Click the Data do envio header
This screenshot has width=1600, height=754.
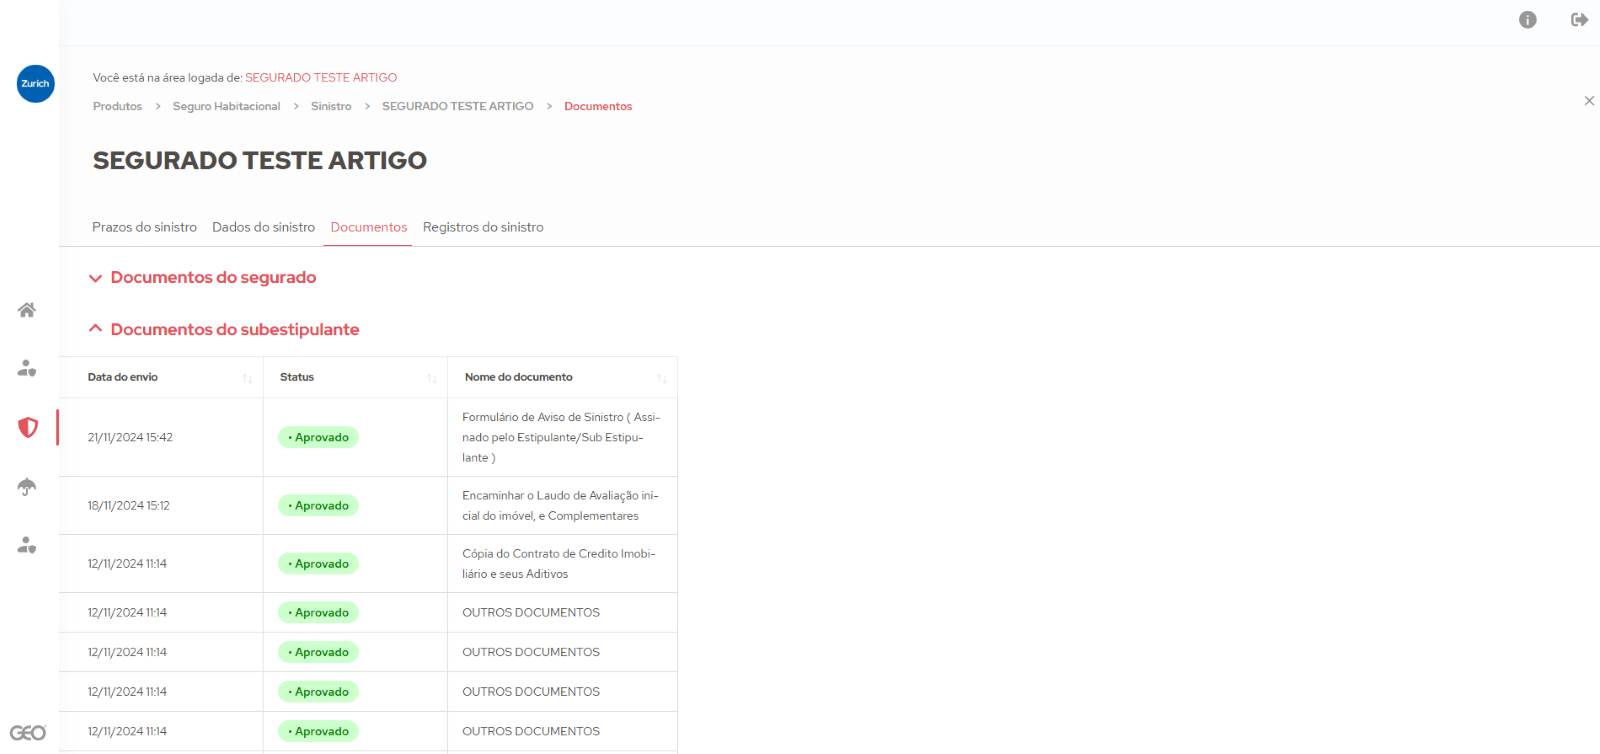[x=123, y=377]
